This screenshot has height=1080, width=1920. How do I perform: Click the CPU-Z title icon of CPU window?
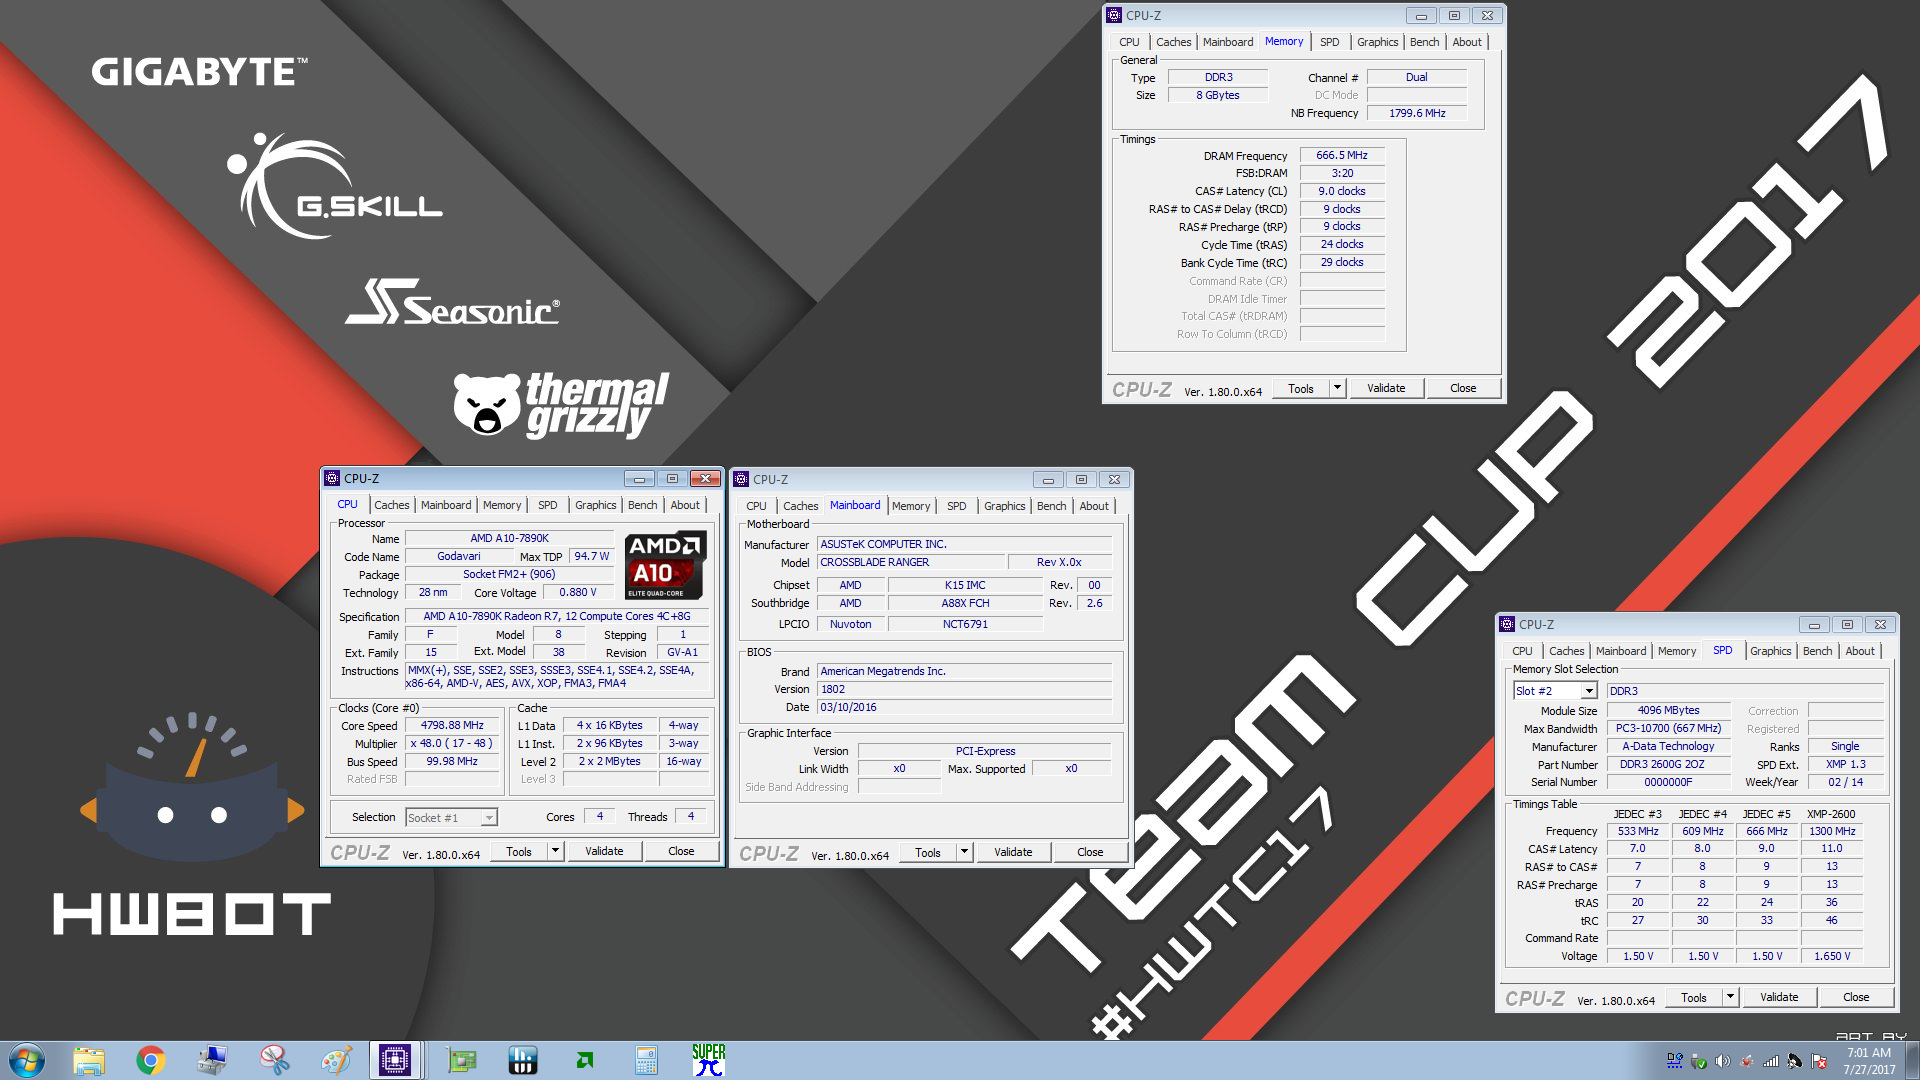333,478
